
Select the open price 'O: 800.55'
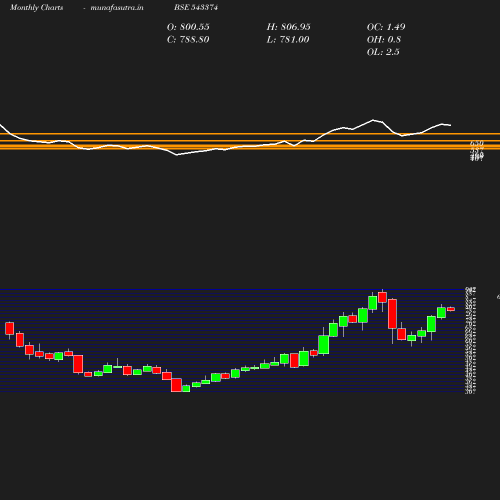[x=188, y=27]
